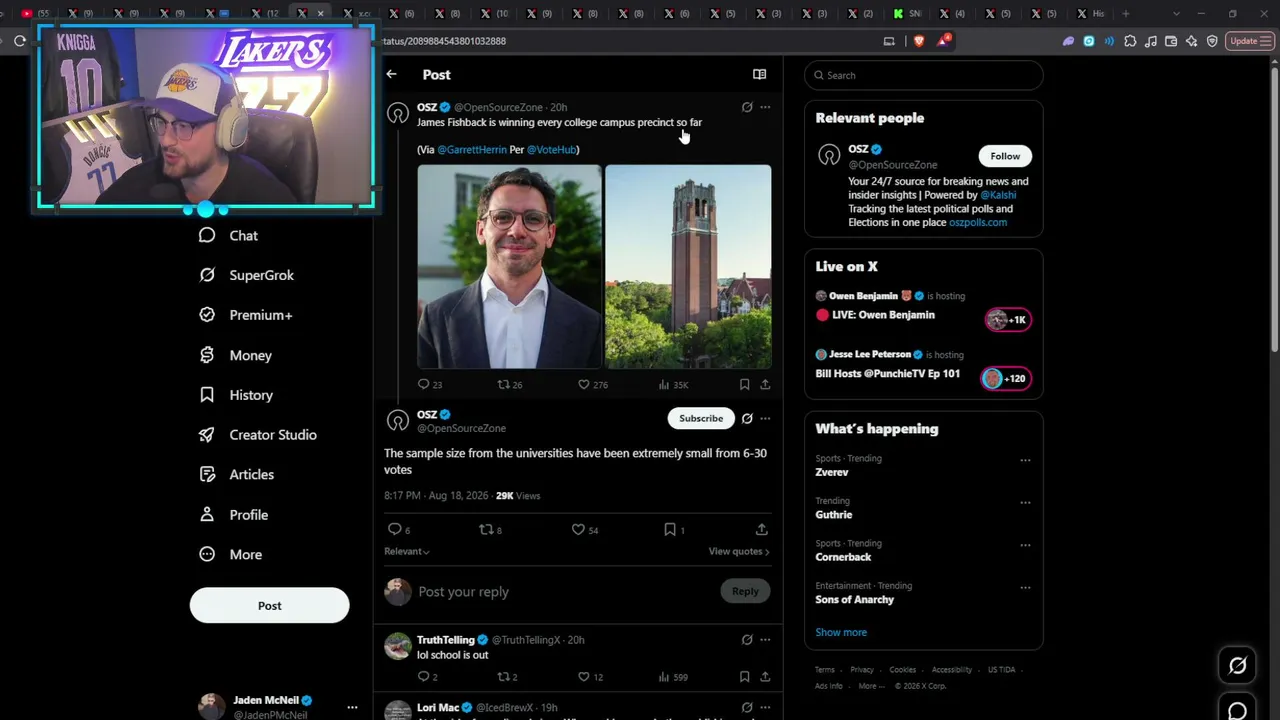Repost the TruthTelling reply

(x=504, y=677)
